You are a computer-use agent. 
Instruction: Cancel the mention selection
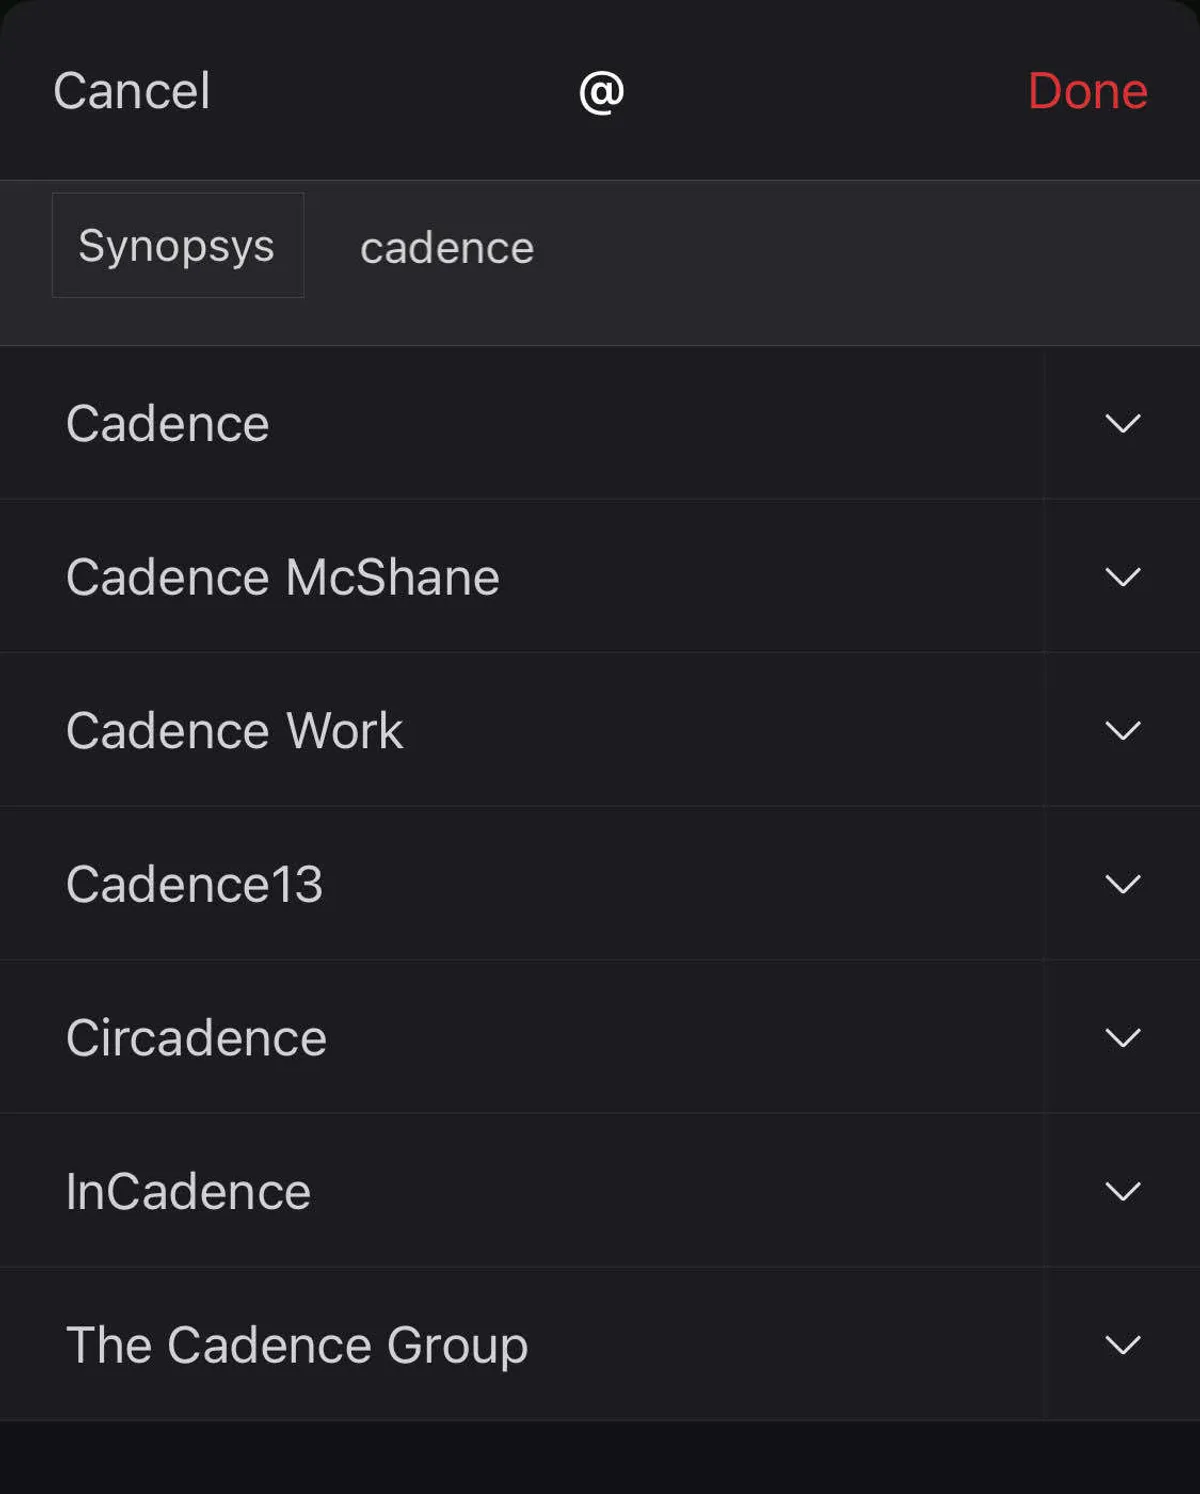(131, 91)
